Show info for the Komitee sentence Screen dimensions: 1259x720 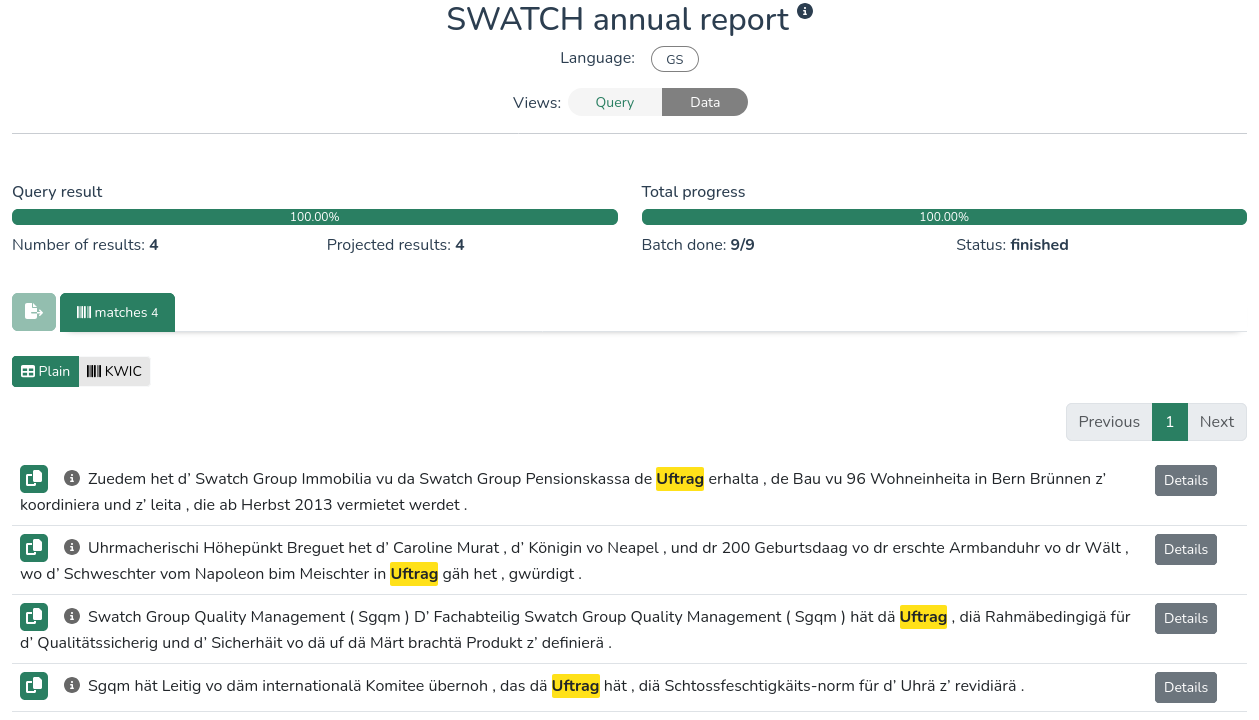(72, 686)
